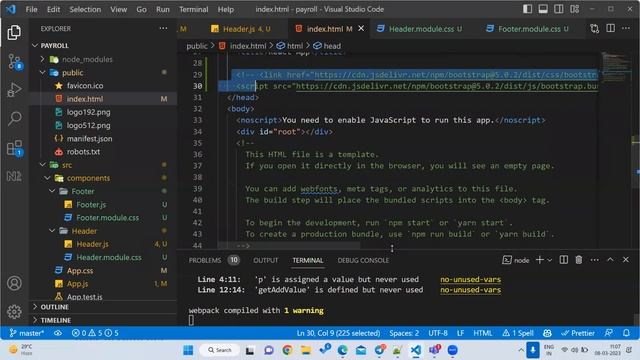Maximize the panel size chevron
Viewport: 640px width, 360px height.
(x=610, y=260)
